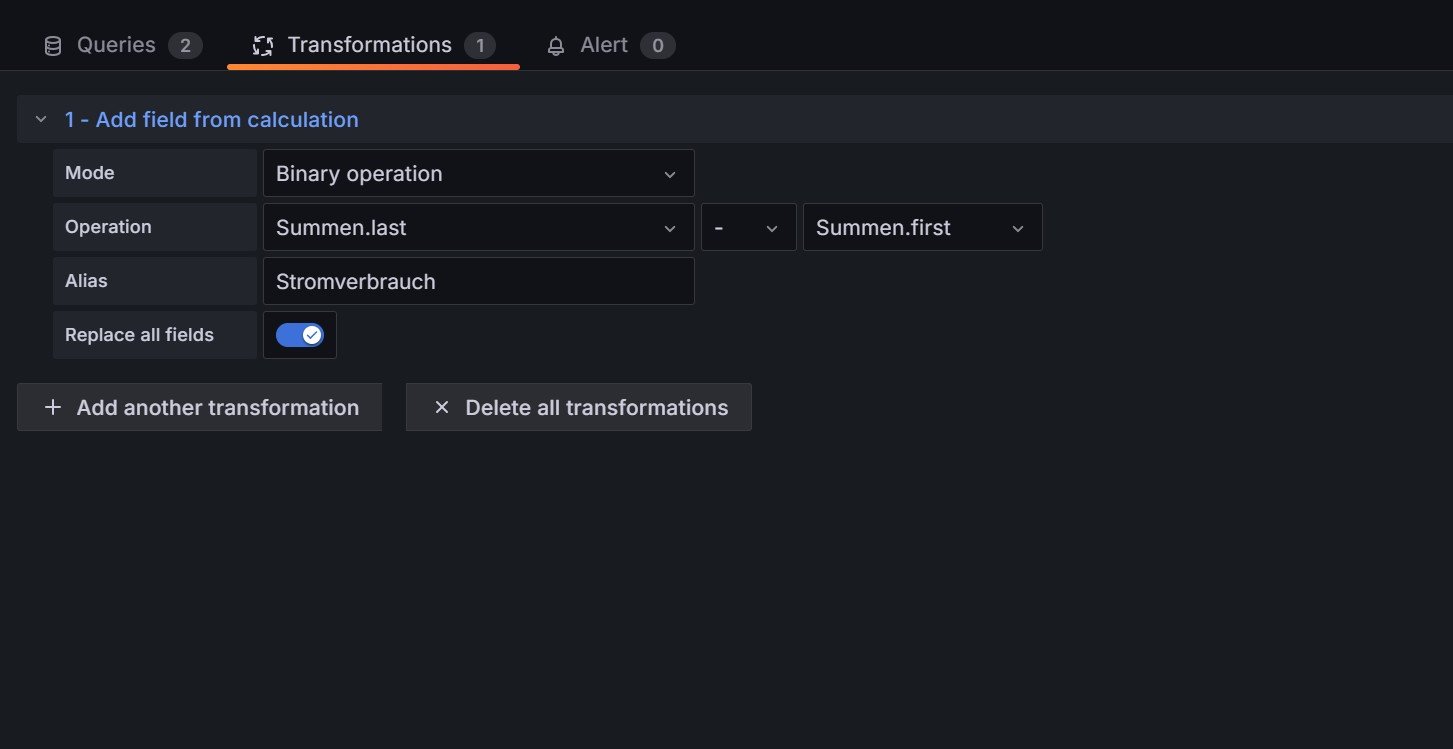Screen dimensions: 1453x749
Task: Click Delete all transformations button
Action: [x=579, y=408]
